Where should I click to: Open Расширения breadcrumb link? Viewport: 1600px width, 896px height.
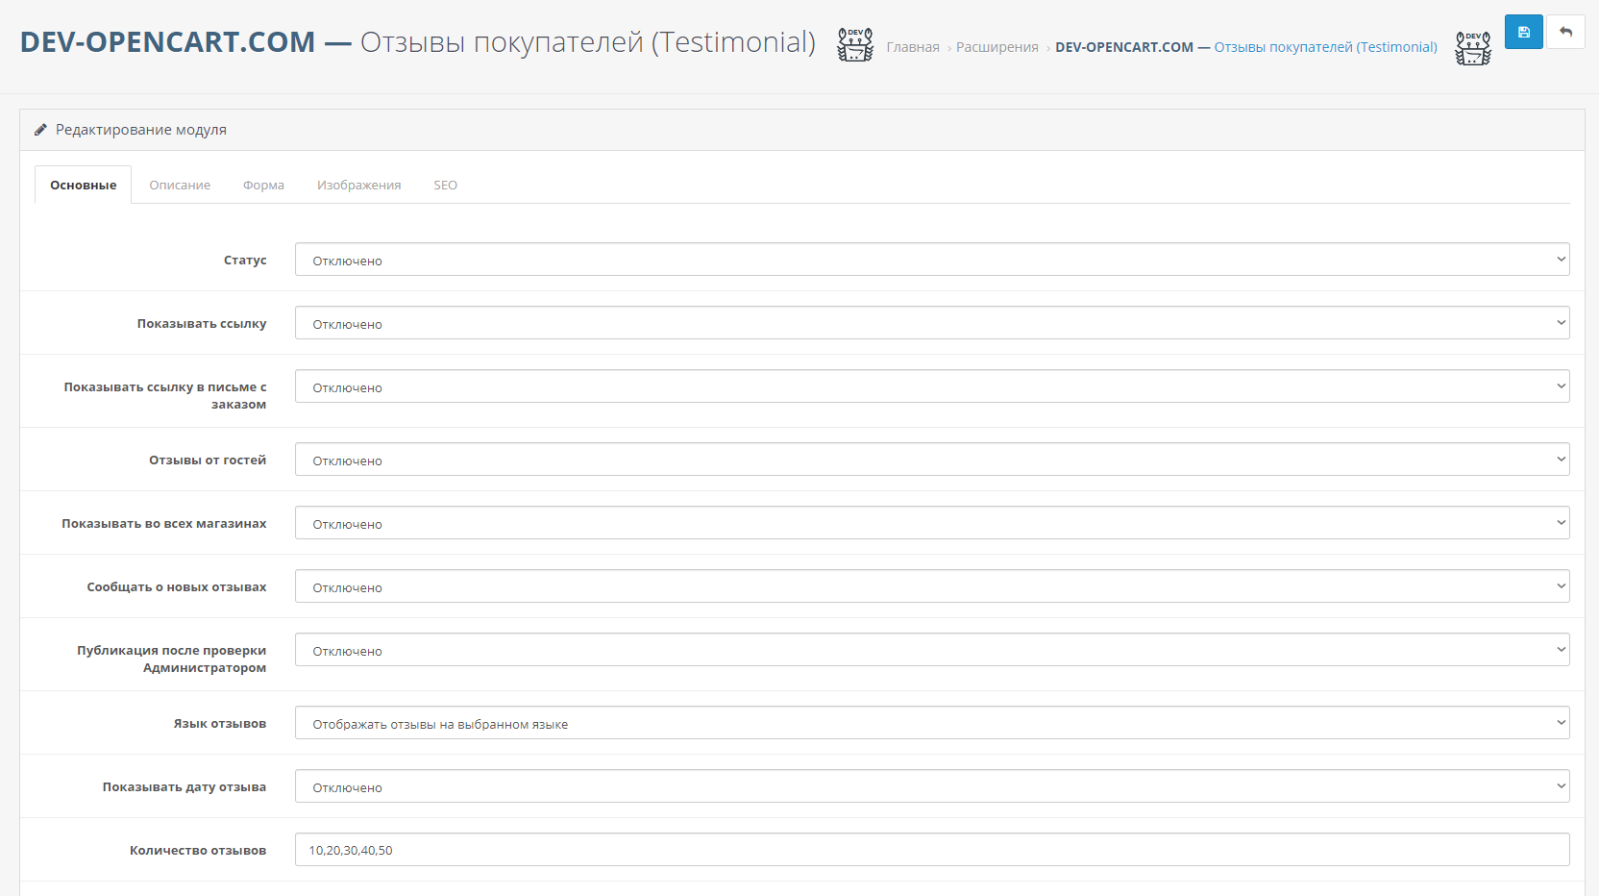(x=997, y=47)
